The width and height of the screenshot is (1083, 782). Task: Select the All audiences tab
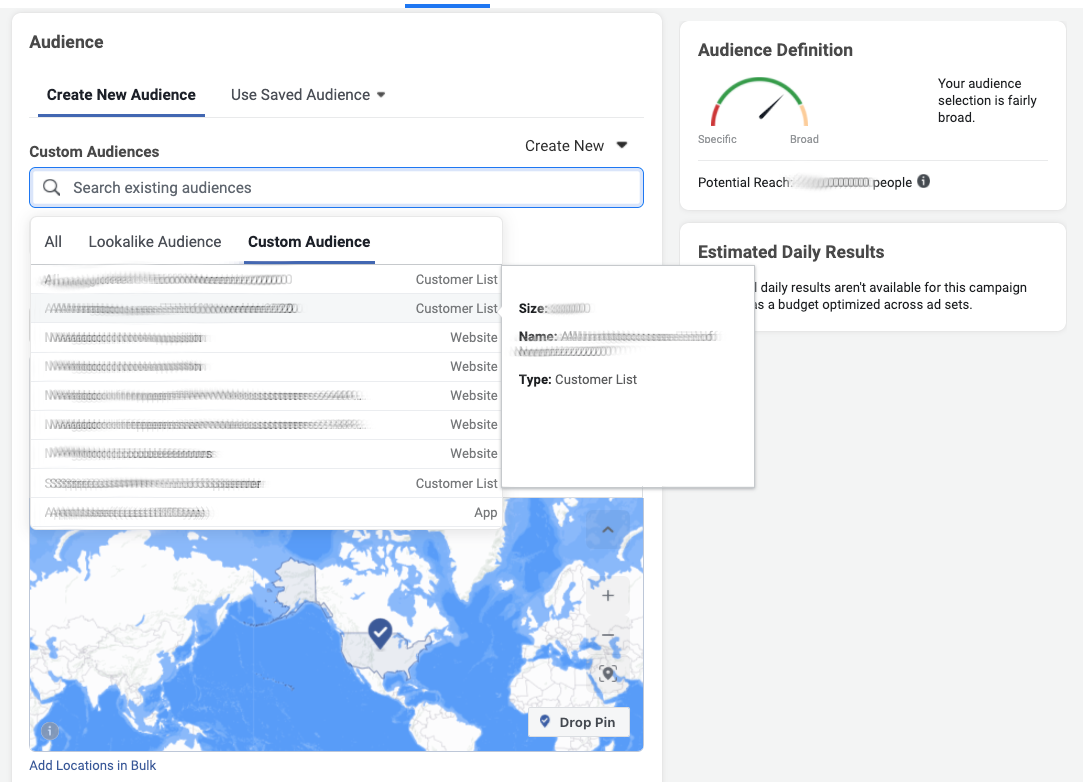click(53, 242)
